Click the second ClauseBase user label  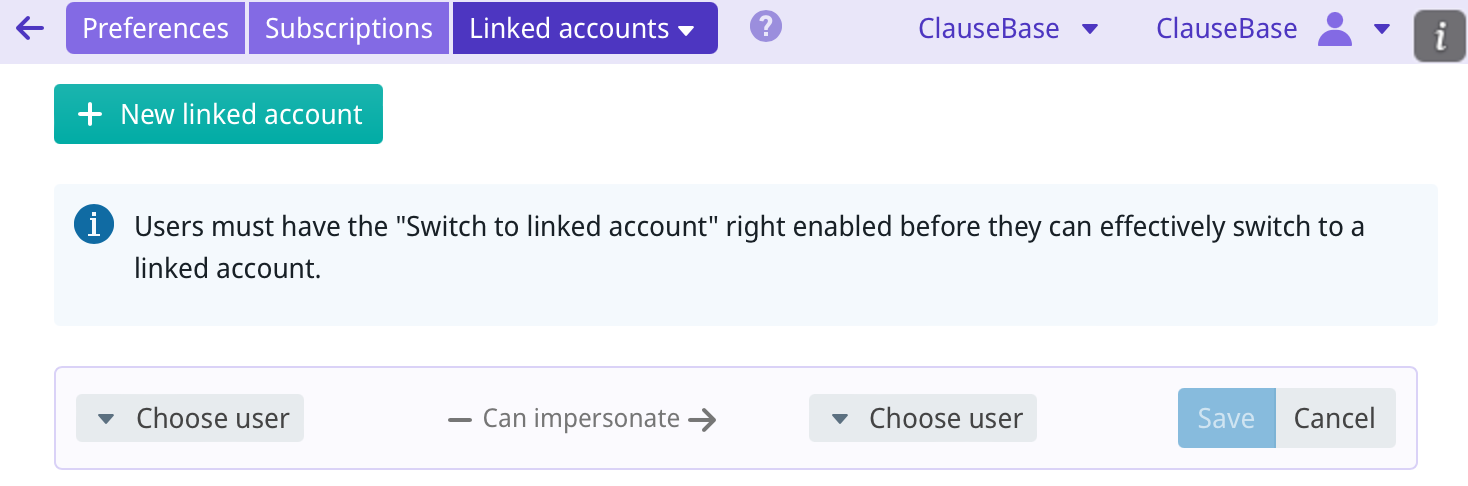tap(1226, 28)
